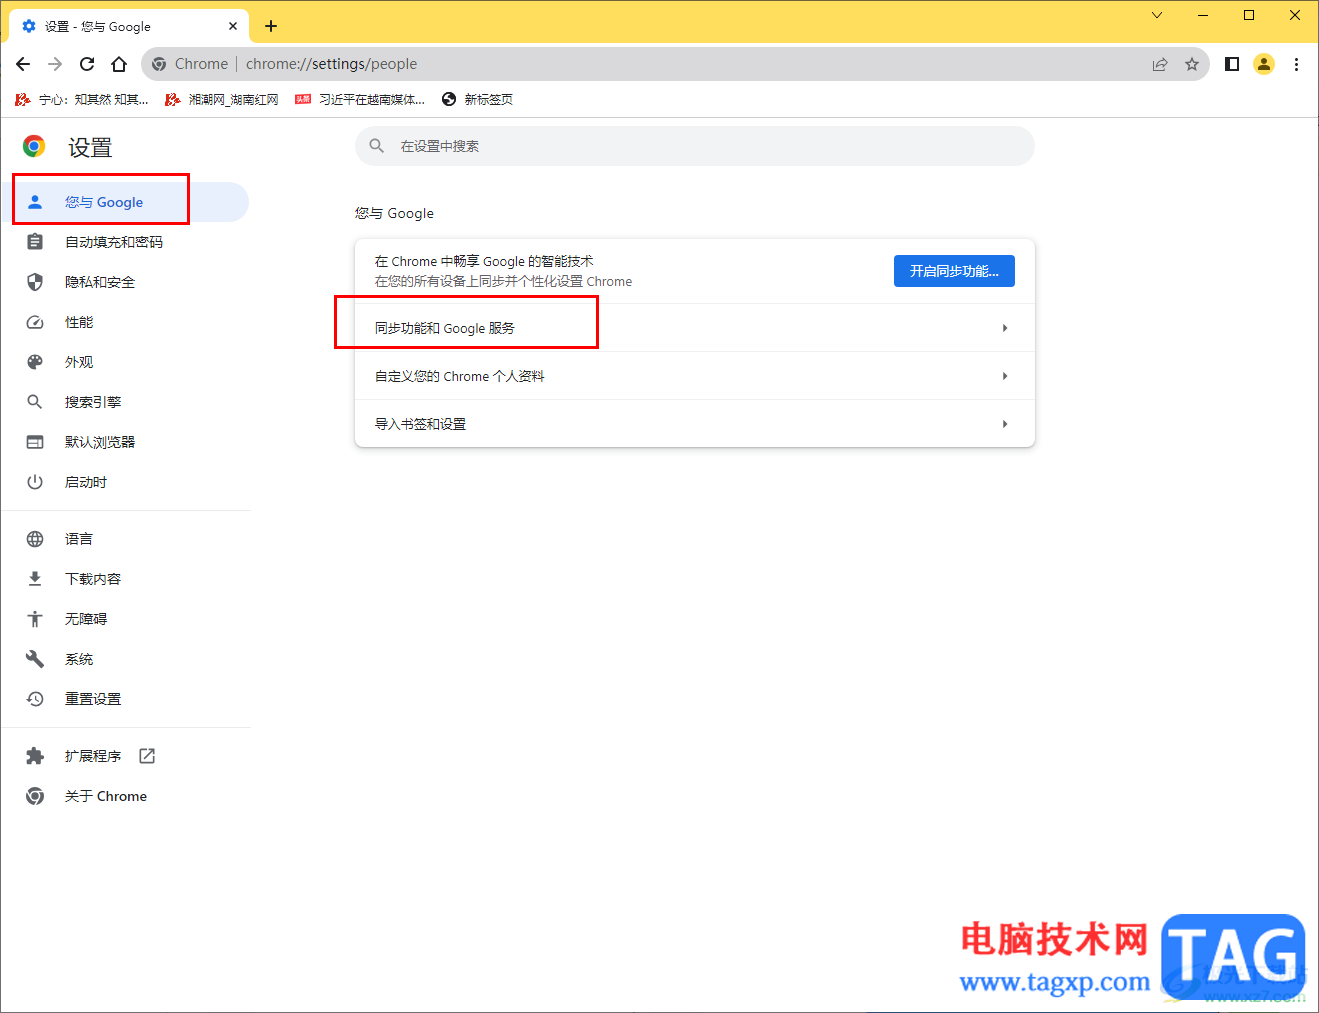Open 自定义您的 Chrome 个人资料 row
This screenshot has width=1319, height=1013.
point(695,376)
